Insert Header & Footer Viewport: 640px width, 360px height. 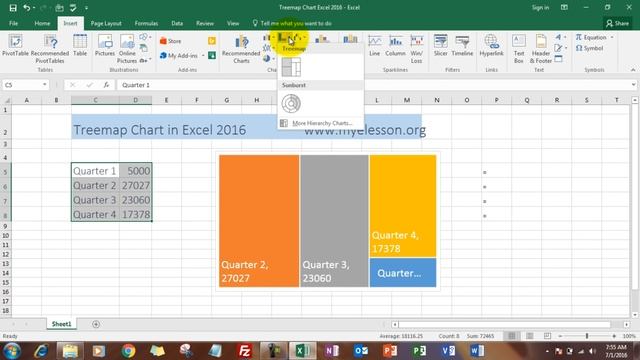[x=541, y=49]
